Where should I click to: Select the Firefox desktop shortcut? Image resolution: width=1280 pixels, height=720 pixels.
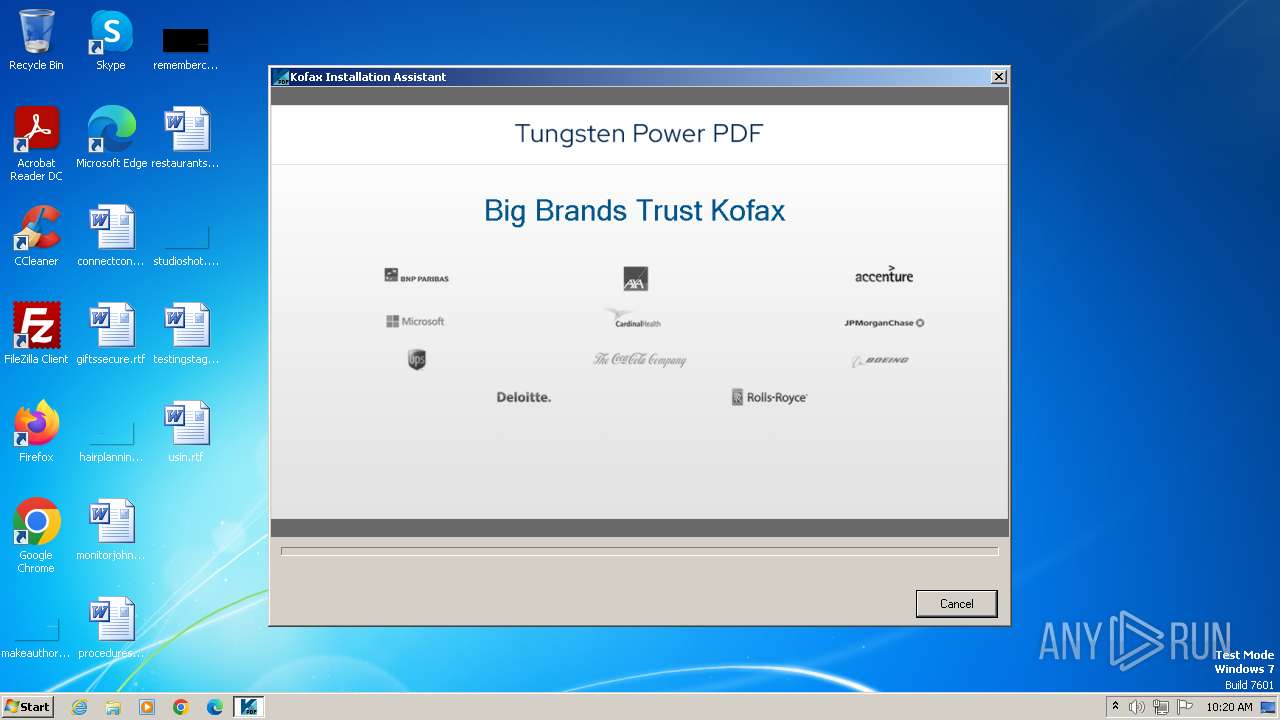tap(36, 431)
